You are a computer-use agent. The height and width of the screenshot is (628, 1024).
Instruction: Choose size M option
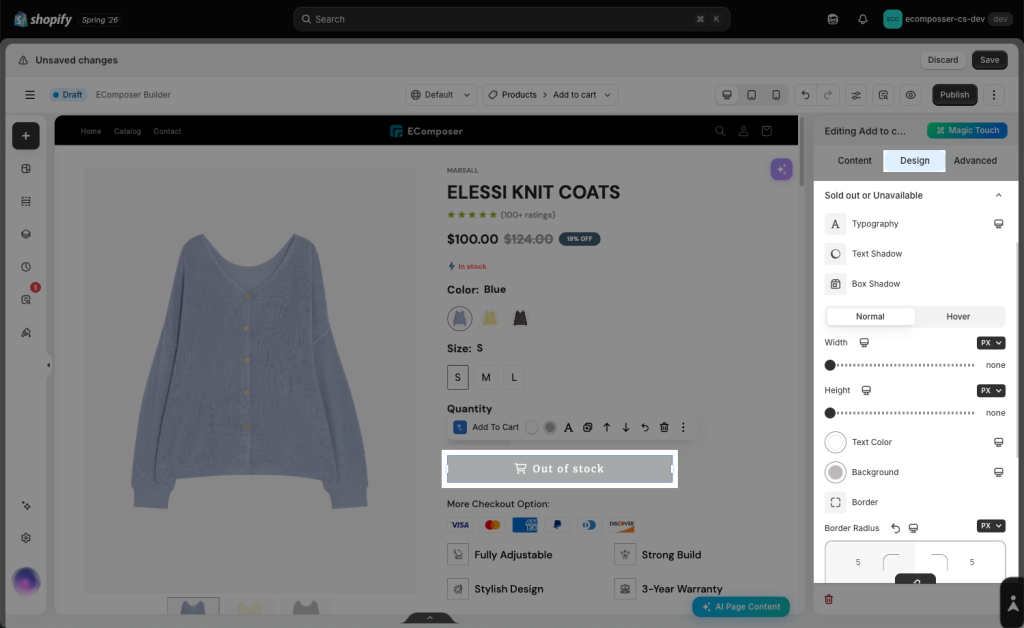pyautogui.click(x=486, y=377)
